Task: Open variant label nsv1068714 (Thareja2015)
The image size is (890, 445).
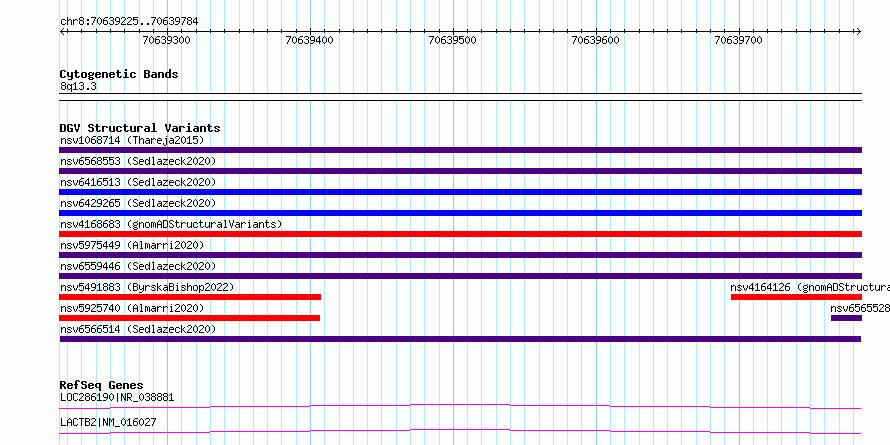Action: [x=132, y=140]
